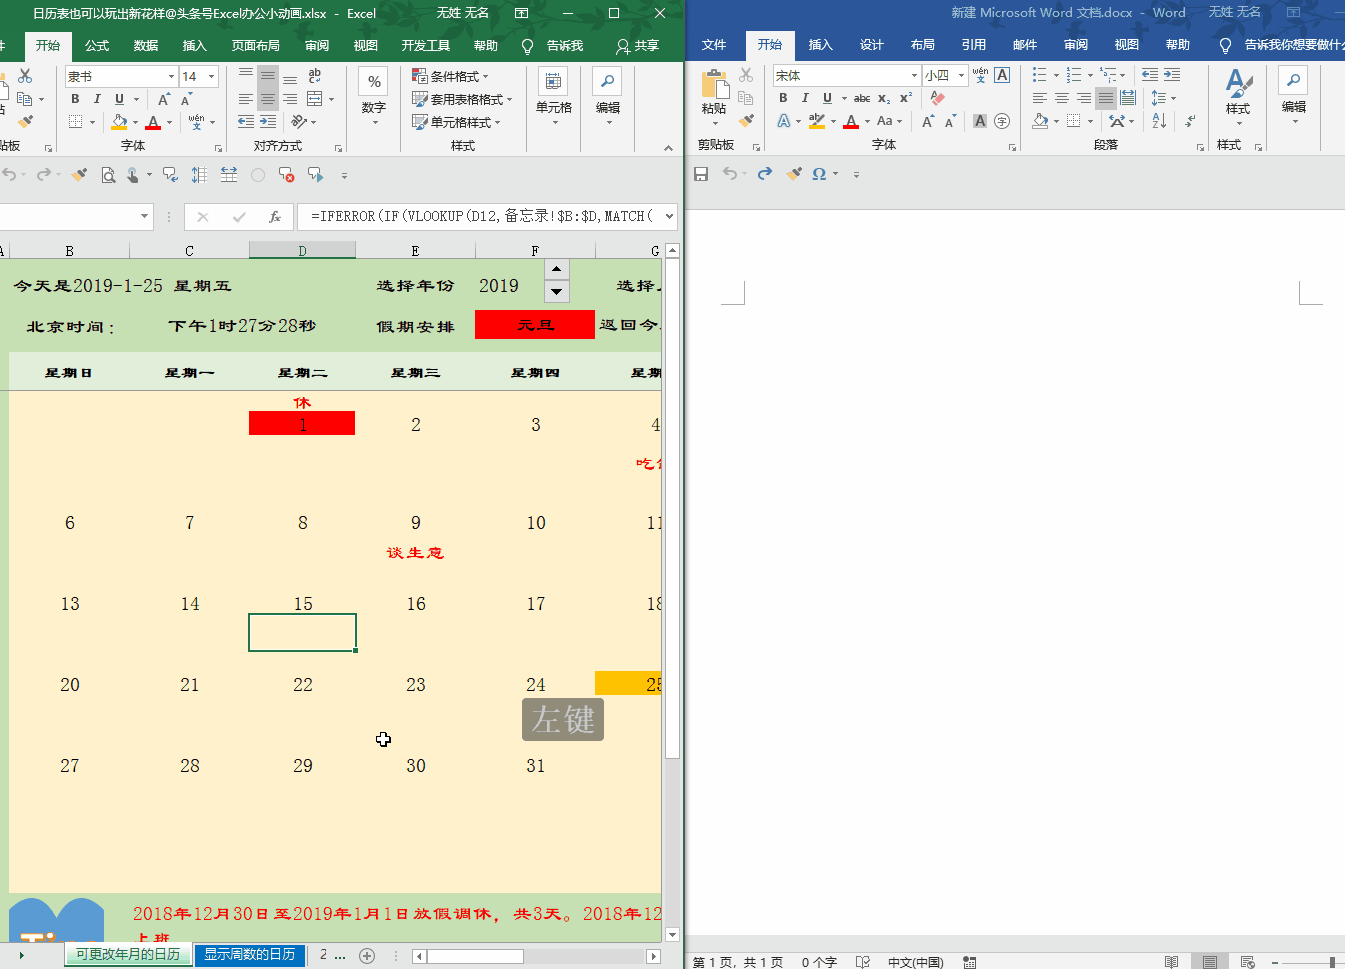Click the Redo arrow in Word's quick toolbar
This screenshot has height=969, width=1345.
pyautogui.click(x=765, y=174)
